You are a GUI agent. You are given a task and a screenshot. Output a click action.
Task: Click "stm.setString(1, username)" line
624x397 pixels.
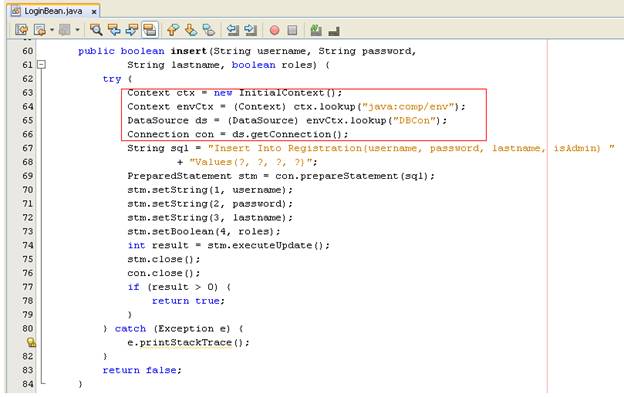click(210, 190)
